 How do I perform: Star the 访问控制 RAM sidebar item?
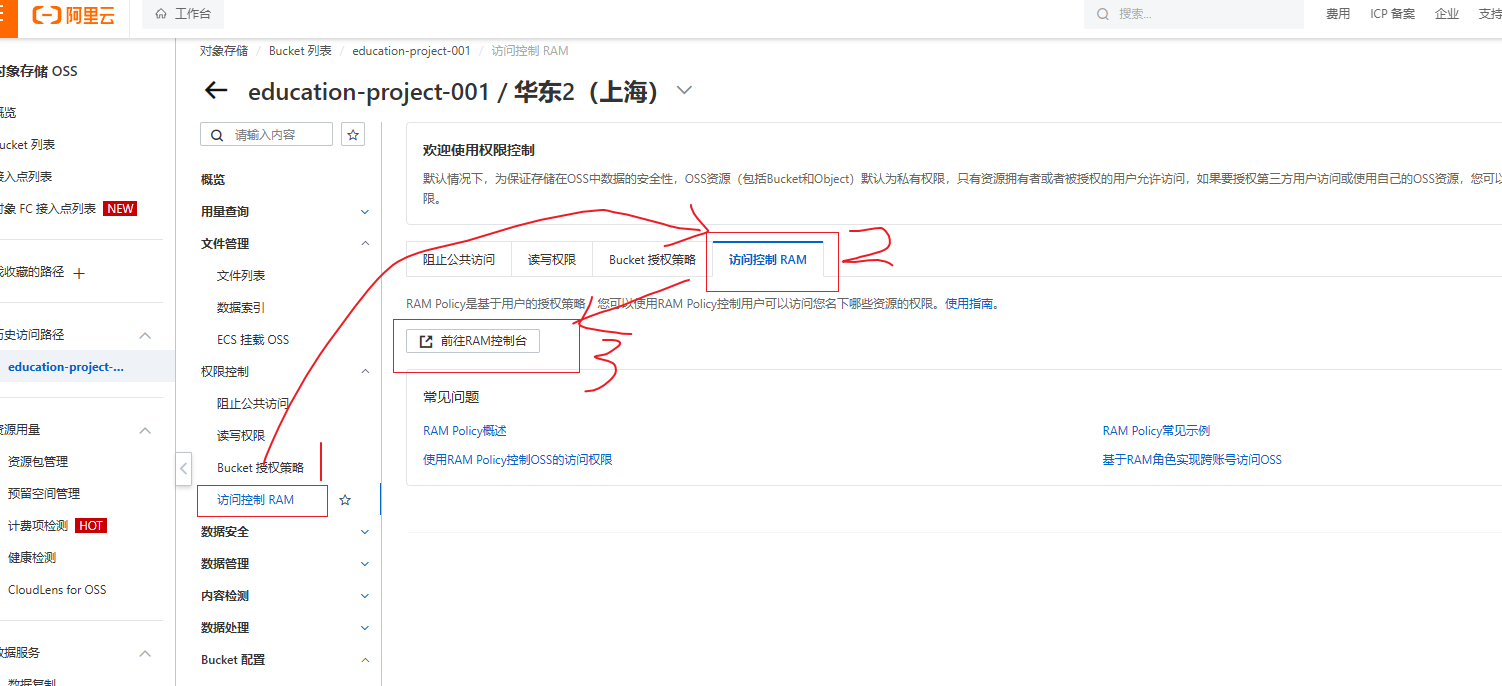coord(345,500)
